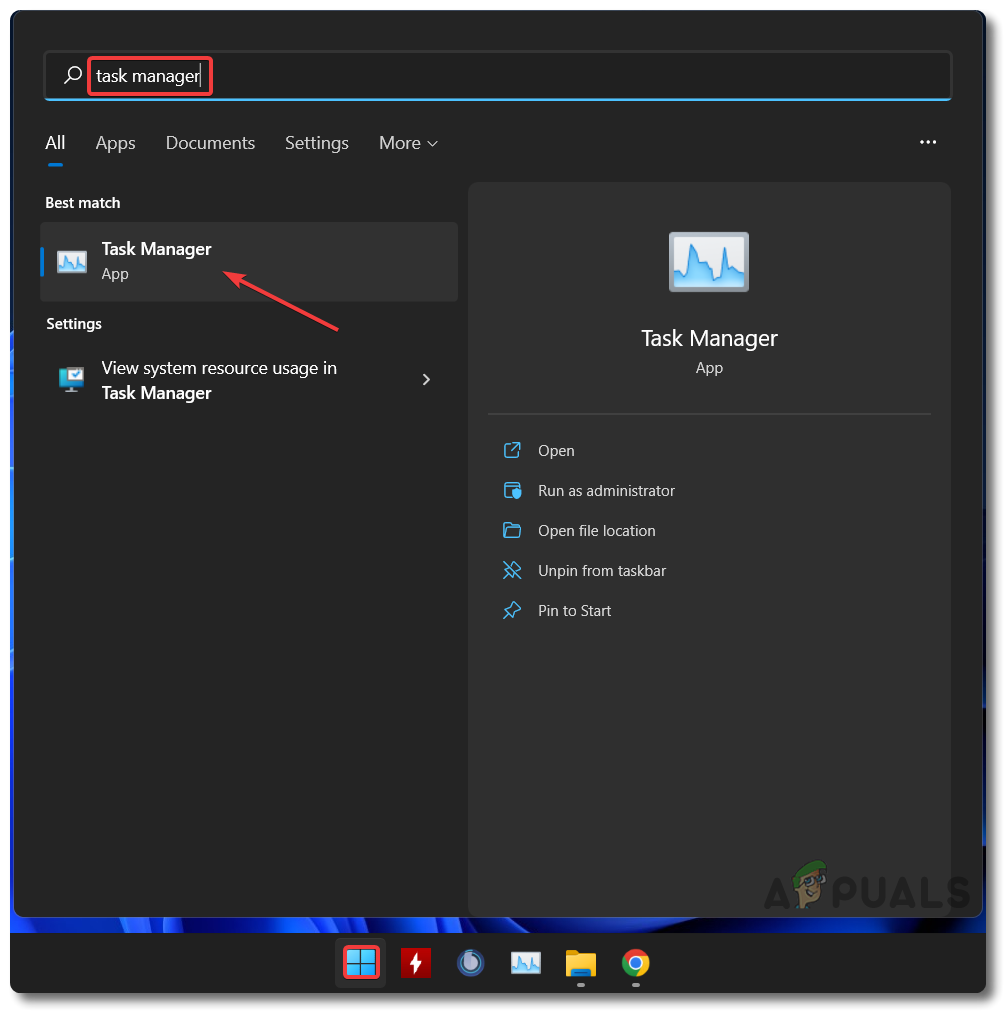Click the Unpin from taskbar icon
This screenshot has width=1004, height=1011.
click(512, 570)
